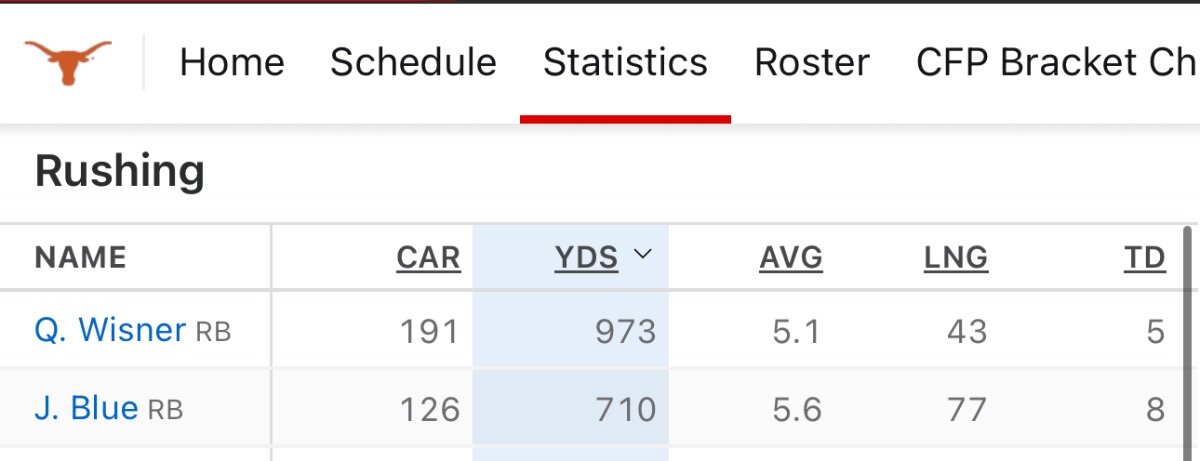Click the Rushing section heading
Image resolution: width=1200 pixels, height=461 pixels.
(x=120, y=172)
